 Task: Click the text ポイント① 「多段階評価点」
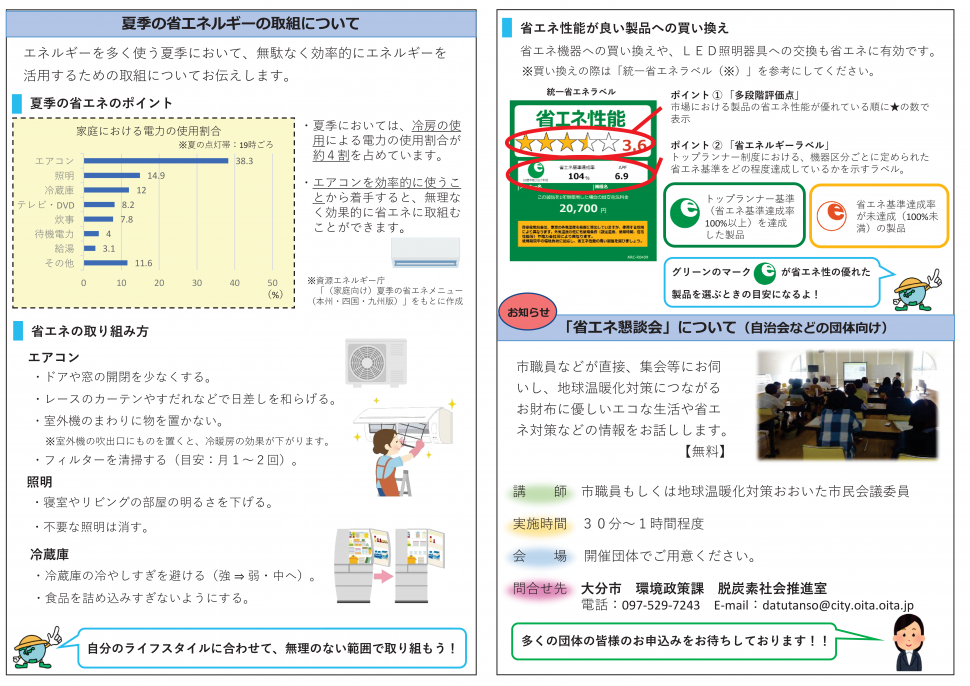click(736, 95)
